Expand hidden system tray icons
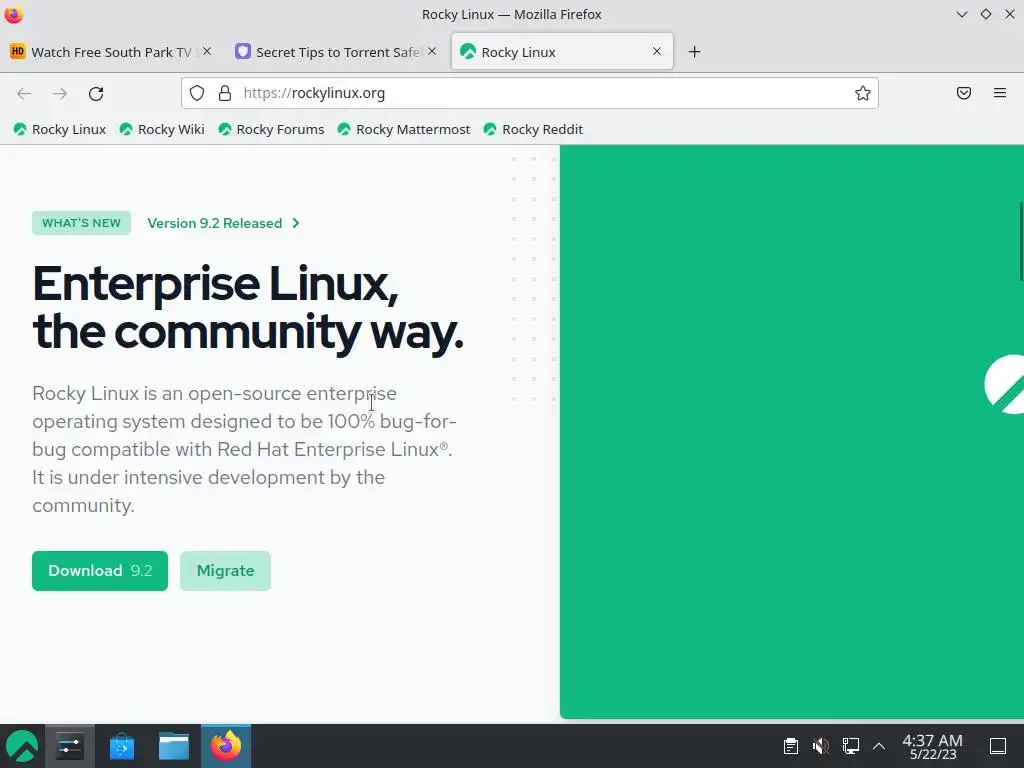Image resolution: width=1024 pixels, height=768 pixels. (x=879, y=746)
